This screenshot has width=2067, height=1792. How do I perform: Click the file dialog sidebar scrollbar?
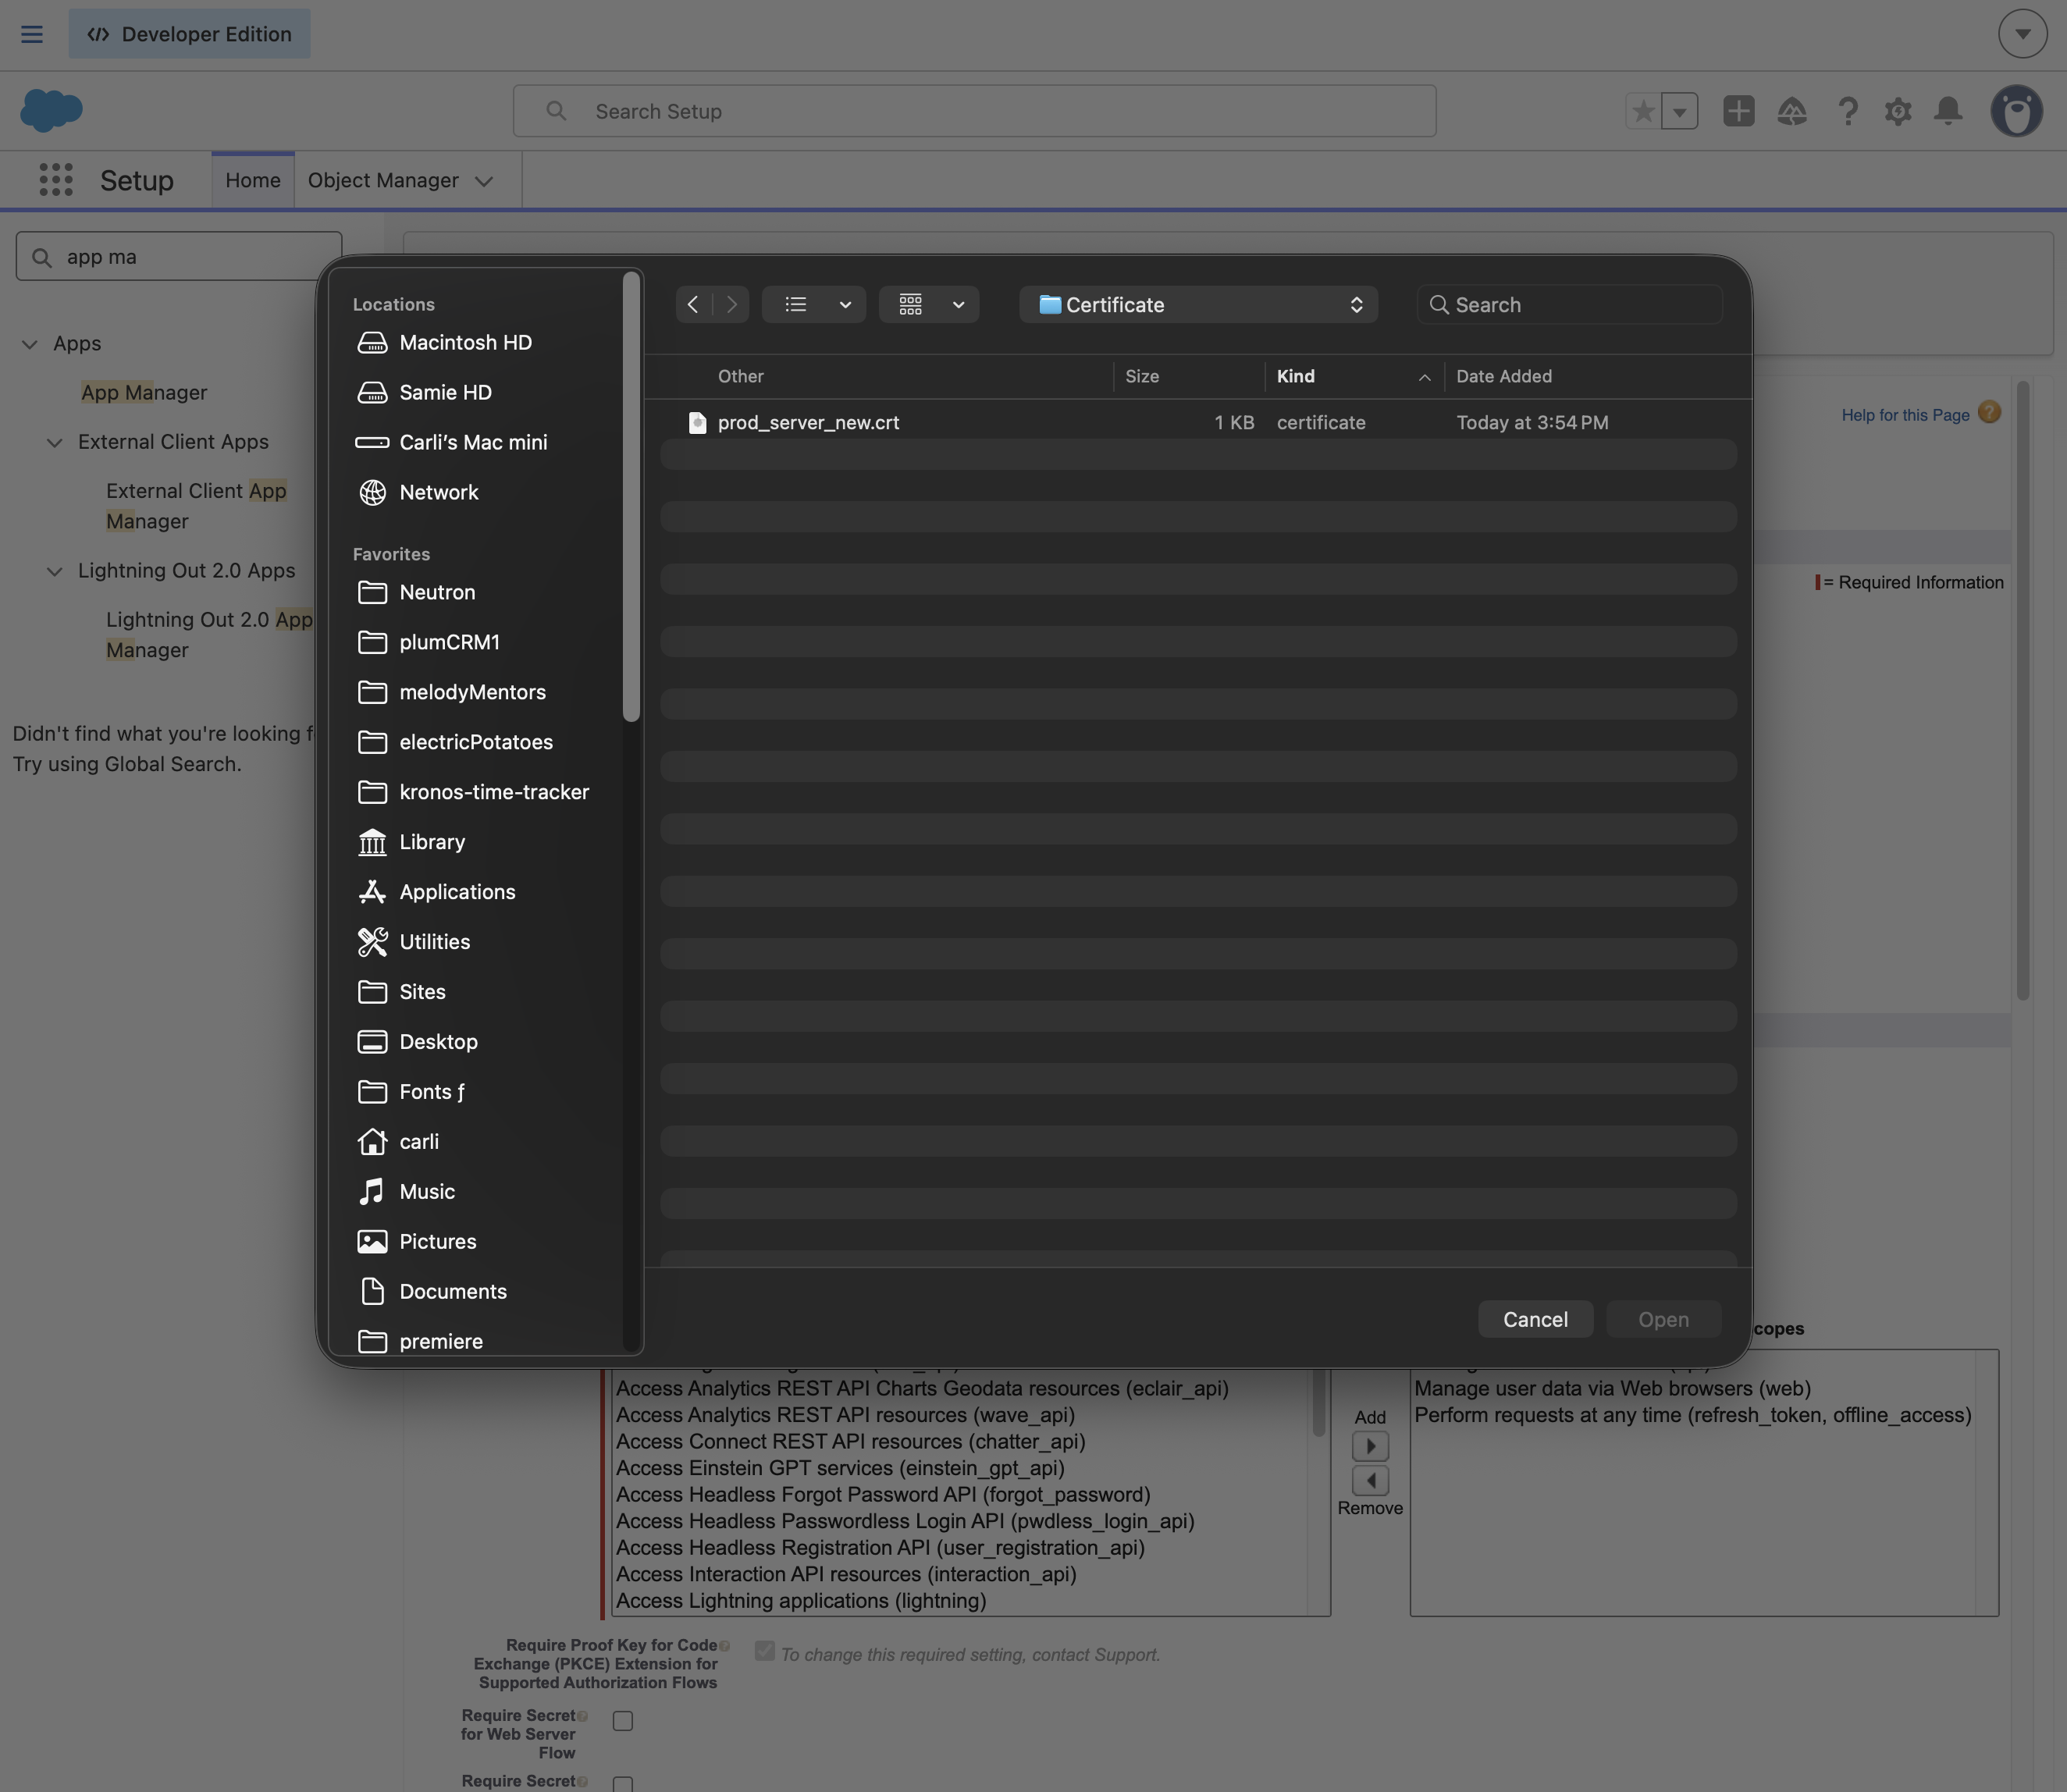(x=631, y=497)
